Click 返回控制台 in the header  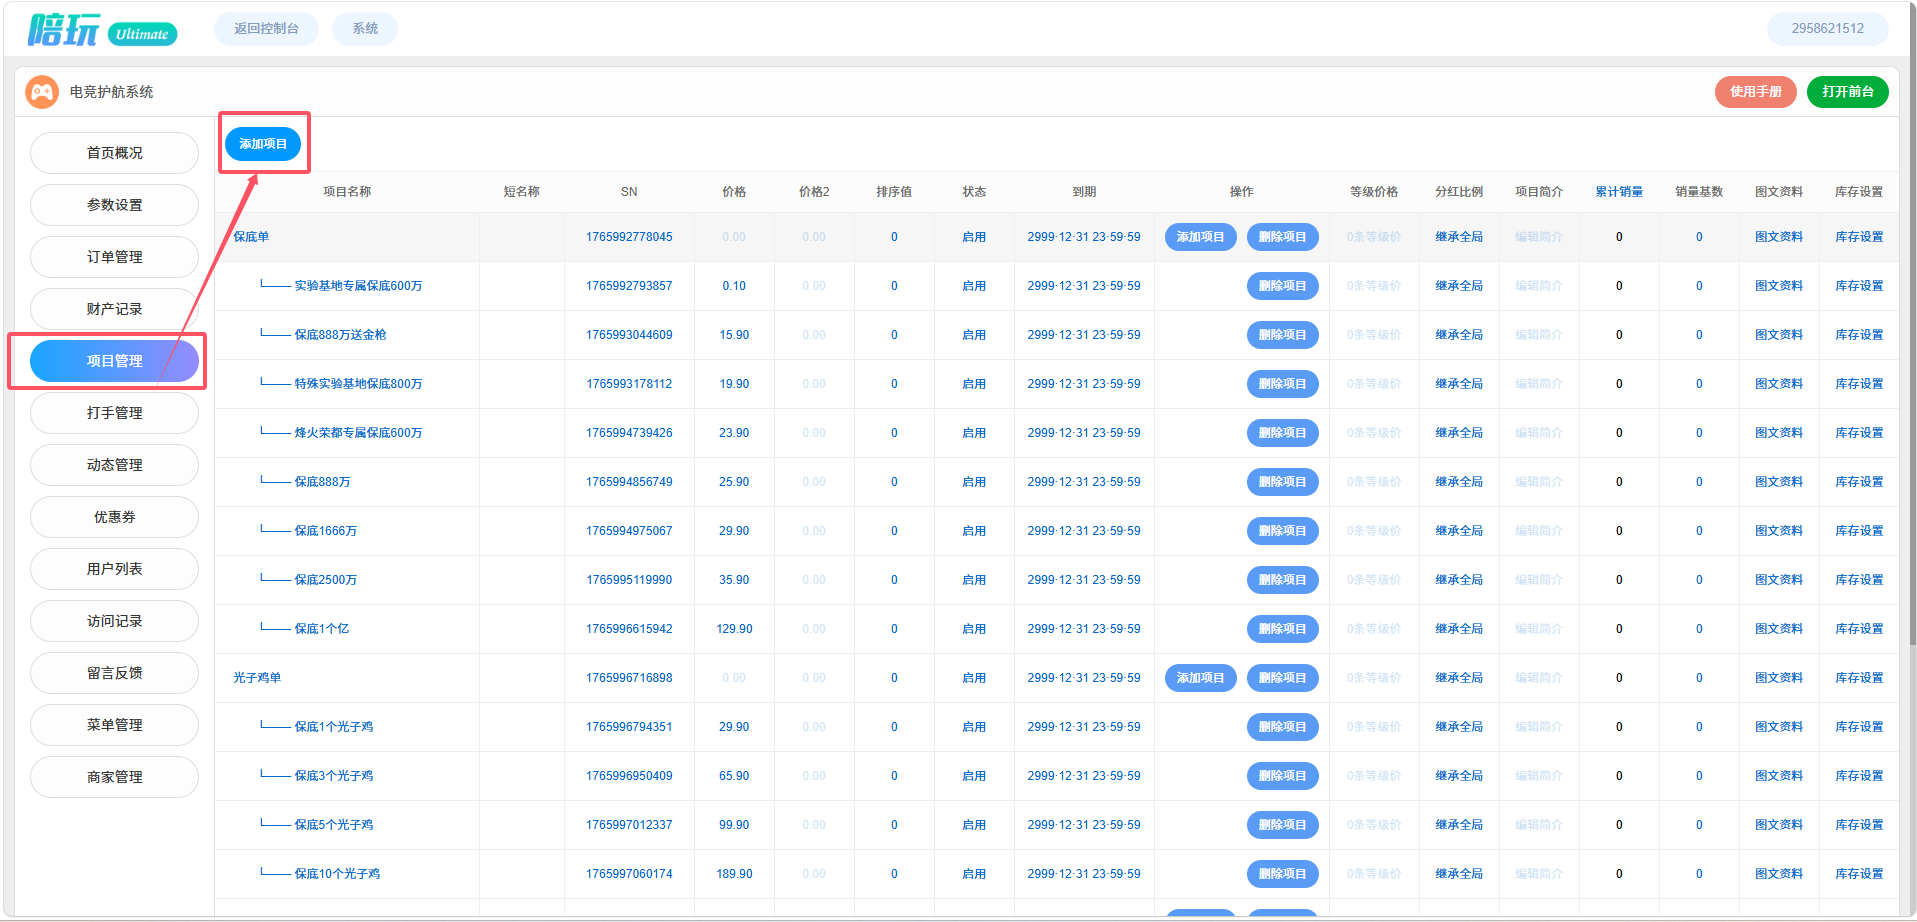tap(266, 29)
